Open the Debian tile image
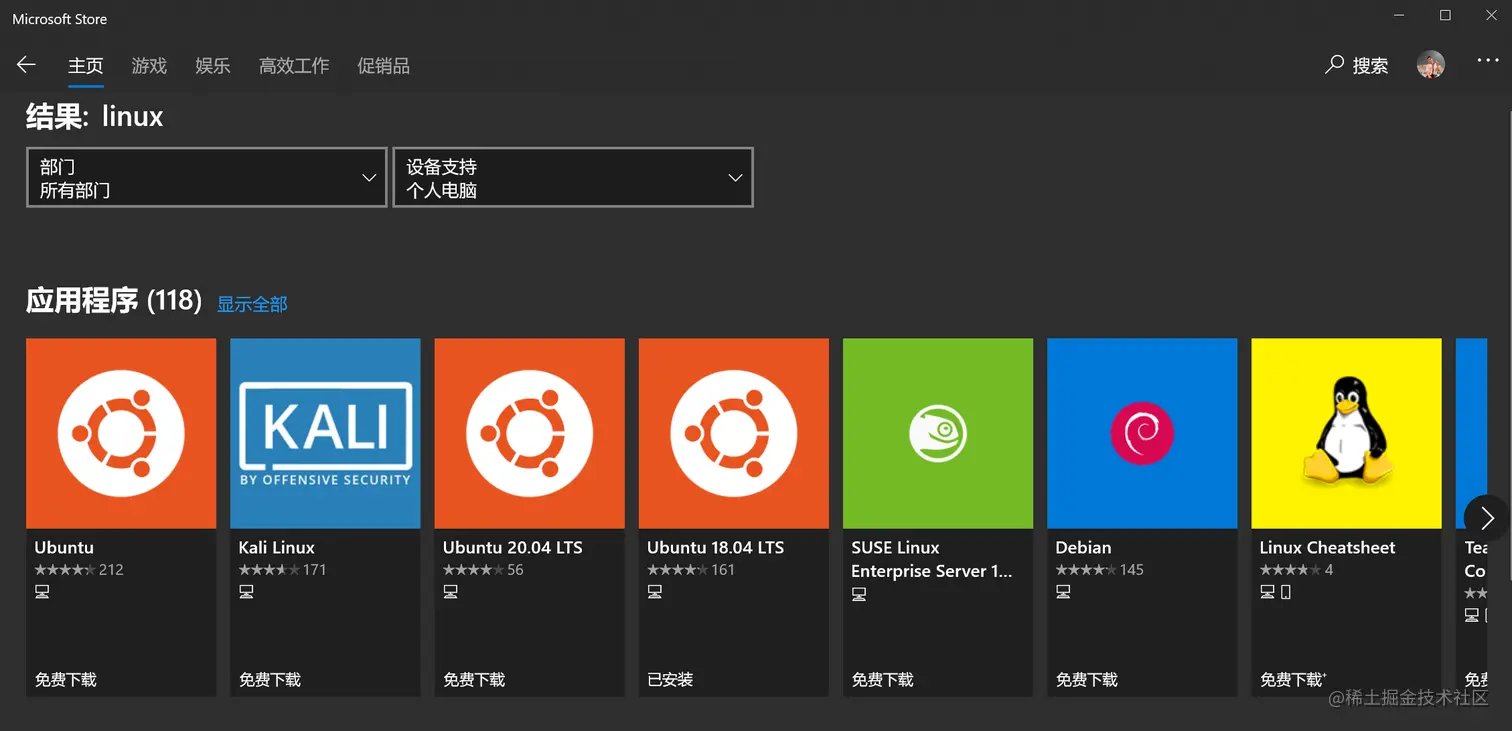1512x731 pixels. pos(1142,433)
